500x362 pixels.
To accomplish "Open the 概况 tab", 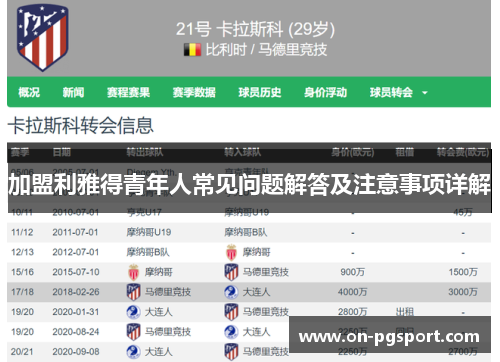I will click(x=29, y=92).
